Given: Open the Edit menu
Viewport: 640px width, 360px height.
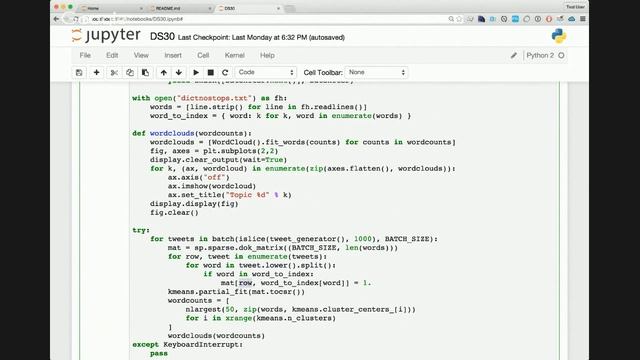Looking at the screenshot, I should (112, 56).
